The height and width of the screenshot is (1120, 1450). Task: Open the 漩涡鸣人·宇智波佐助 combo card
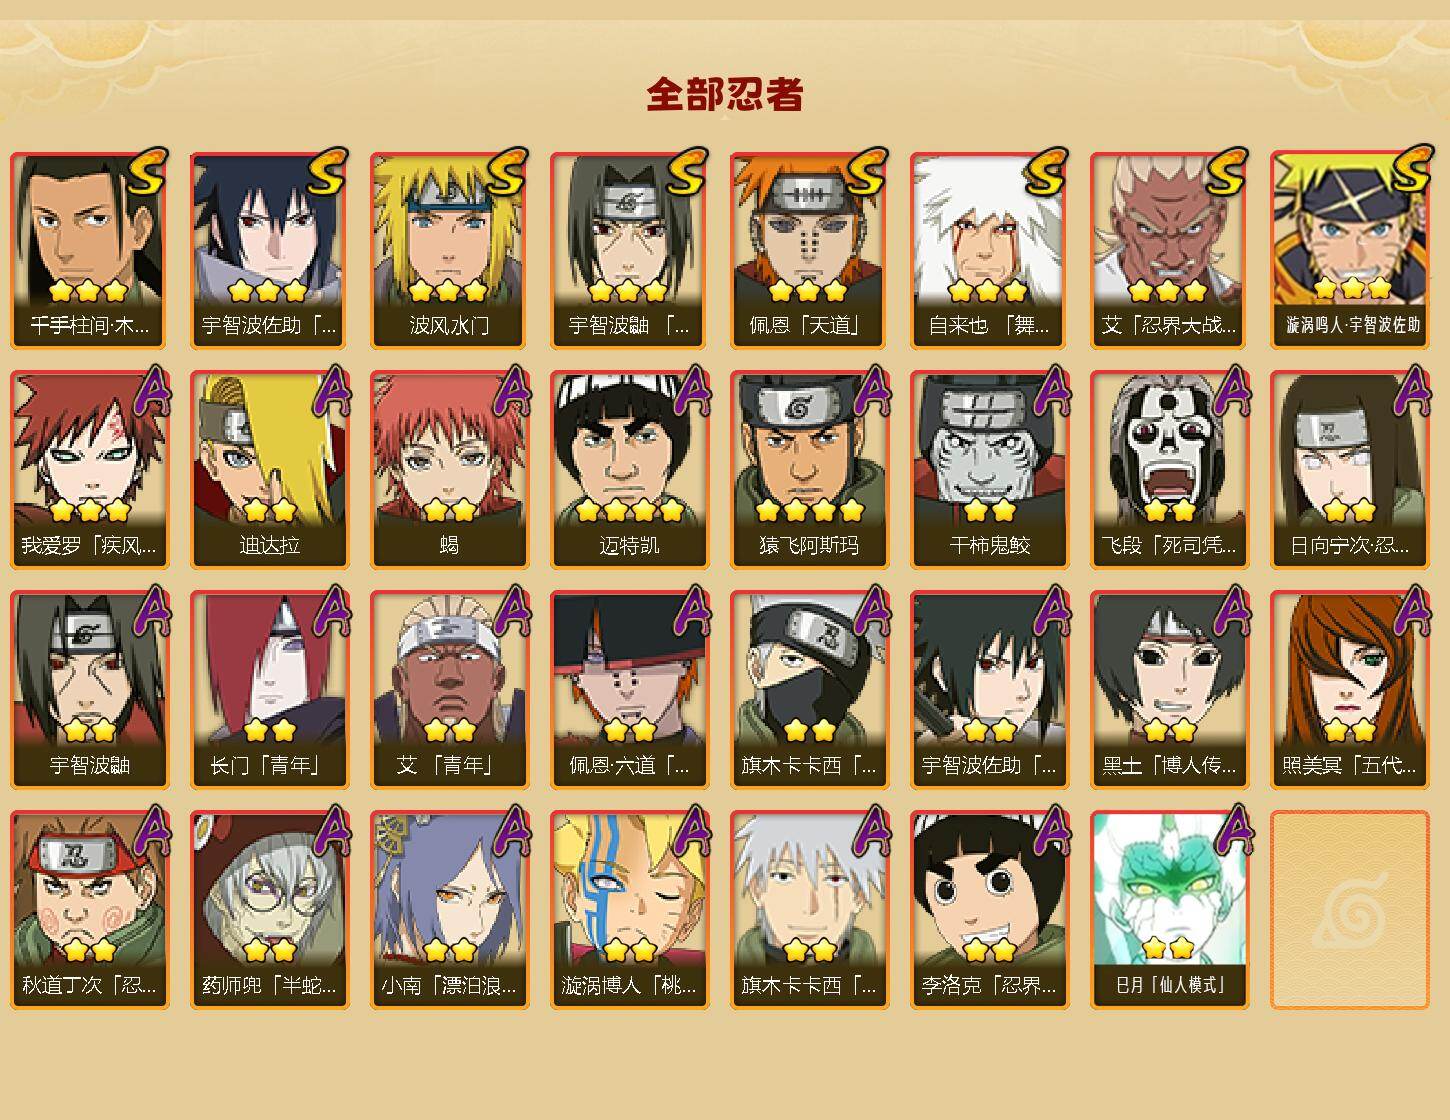tap(1349, 250)
